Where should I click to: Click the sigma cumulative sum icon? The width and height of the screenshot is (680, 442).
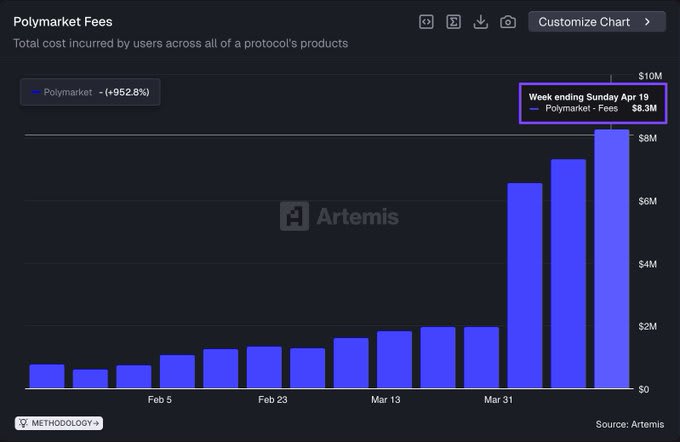[453, 21]
